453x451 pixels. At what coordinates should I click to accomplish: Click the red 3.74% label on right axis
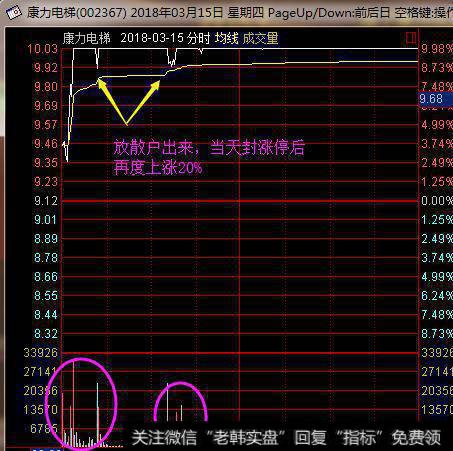(437, 144)
